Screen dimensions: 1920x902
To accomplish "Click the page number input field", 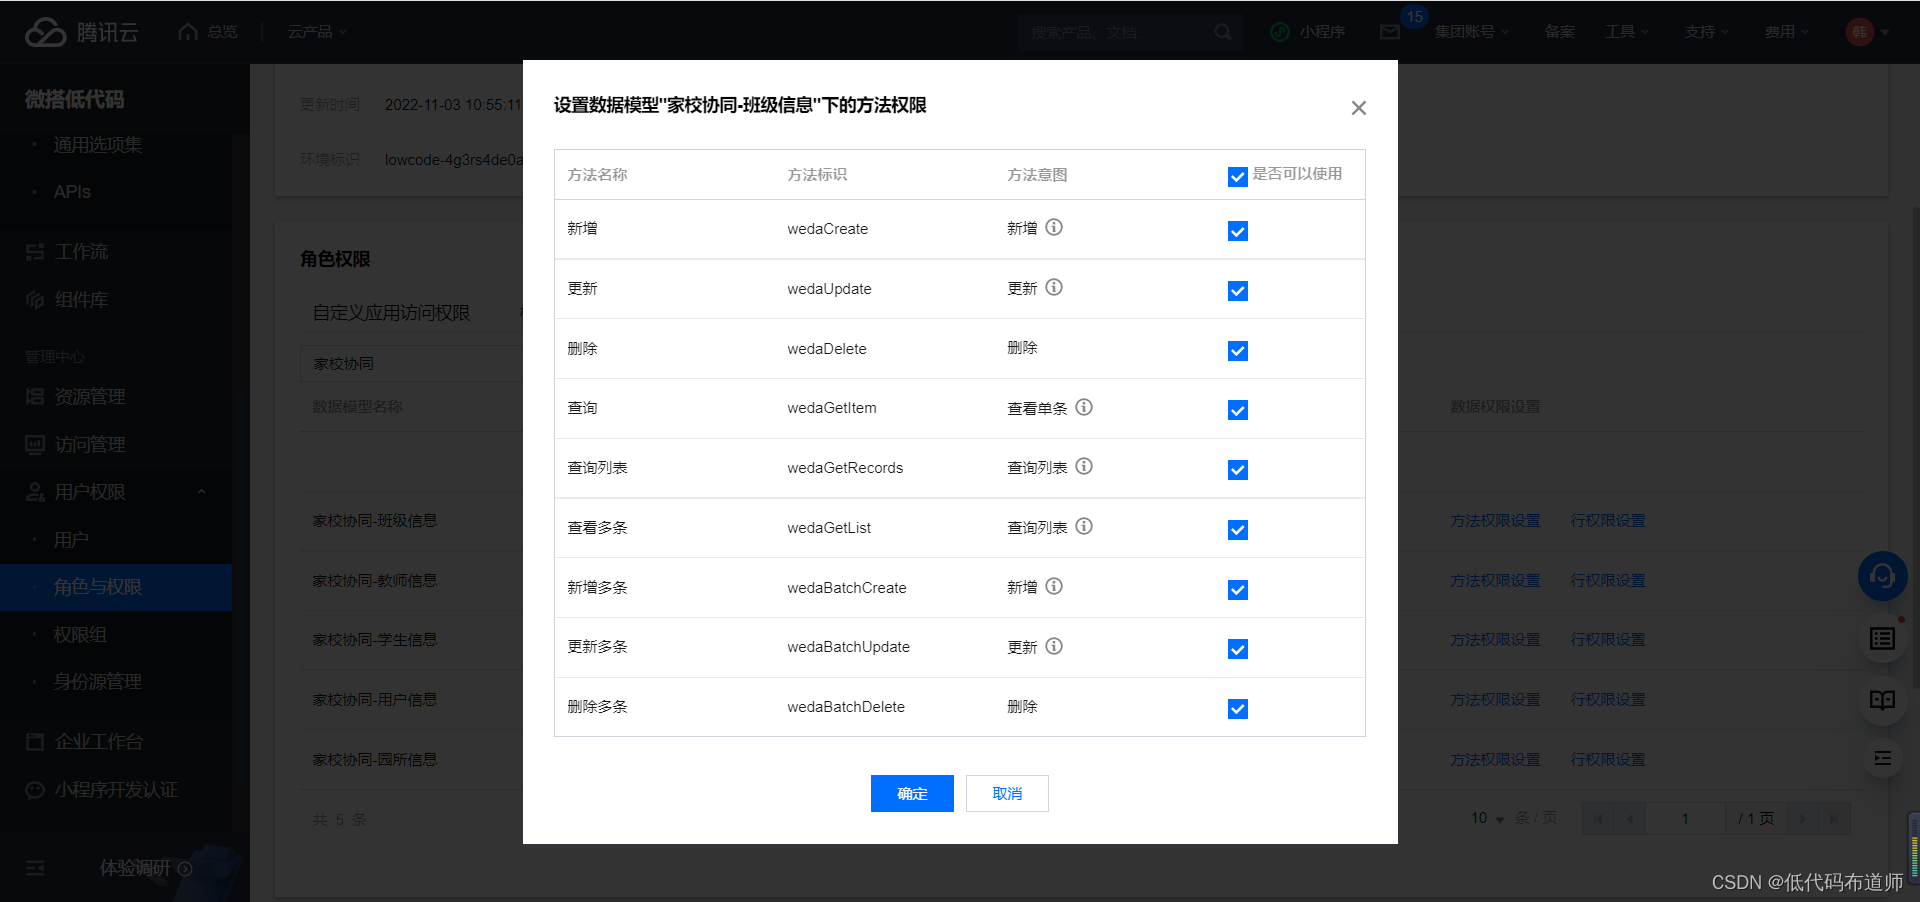I will [x=1686, y=818].
